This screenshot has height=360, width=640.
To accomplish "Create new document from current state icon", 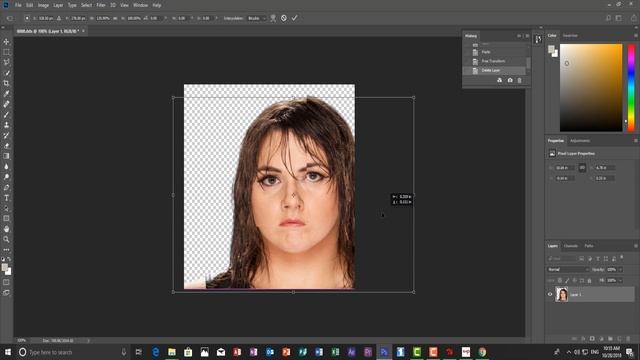I will click(x=500, y=80).
